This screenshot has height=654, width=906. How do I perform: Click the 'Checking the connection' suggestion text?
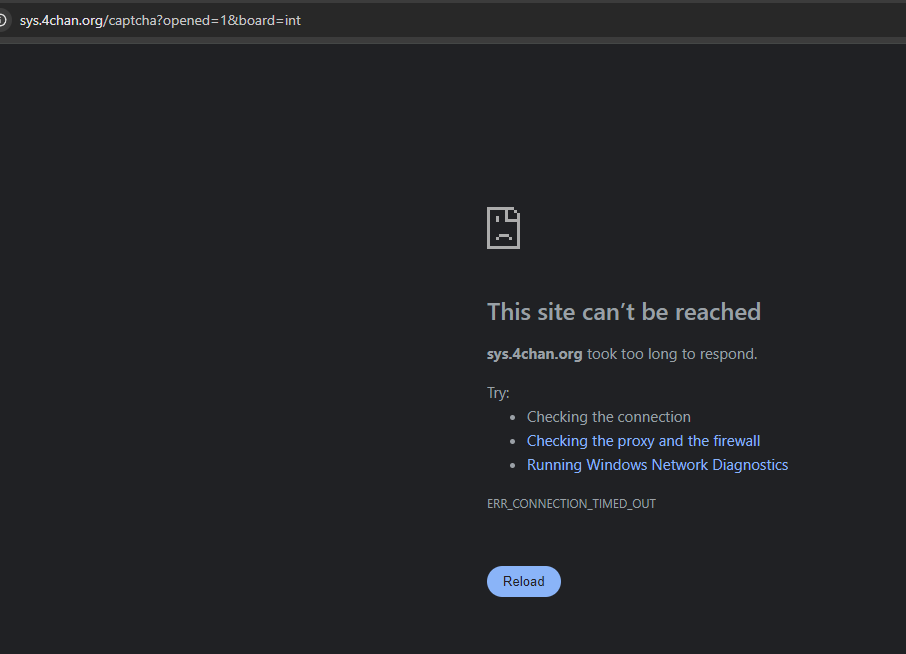pos(608,417)
